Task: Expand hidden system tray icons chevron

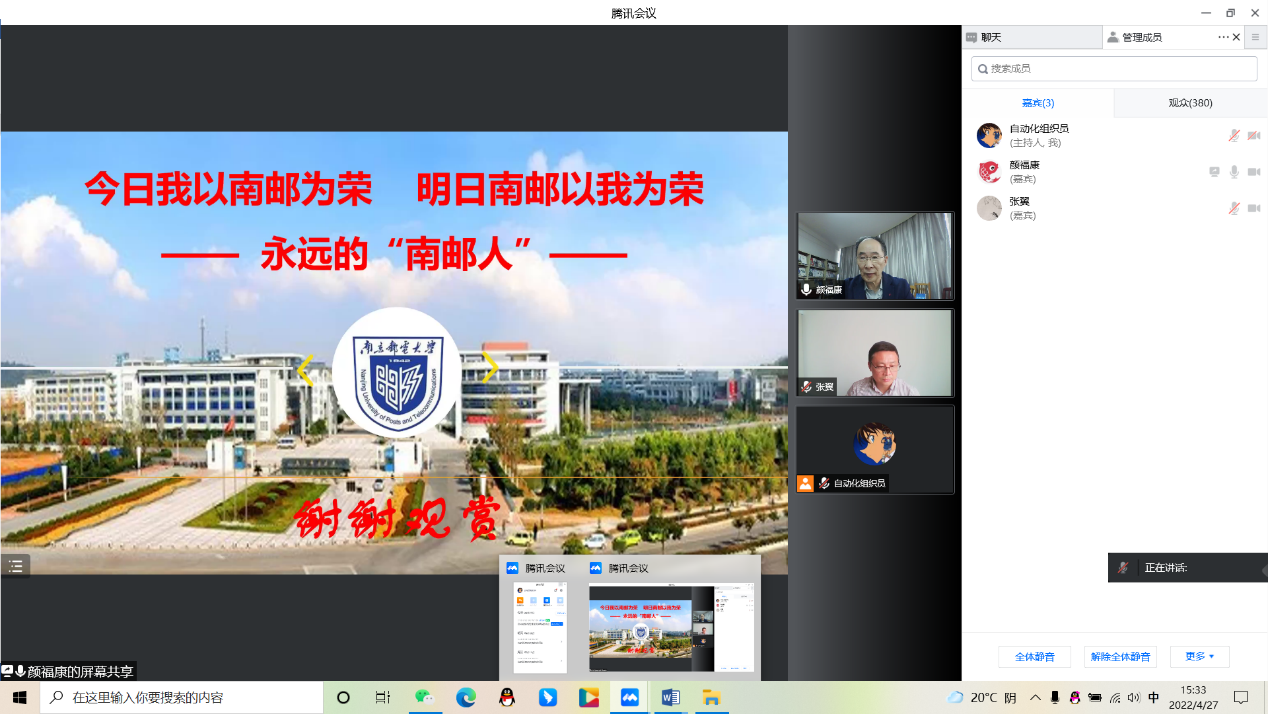Action: coord(1035,697)
